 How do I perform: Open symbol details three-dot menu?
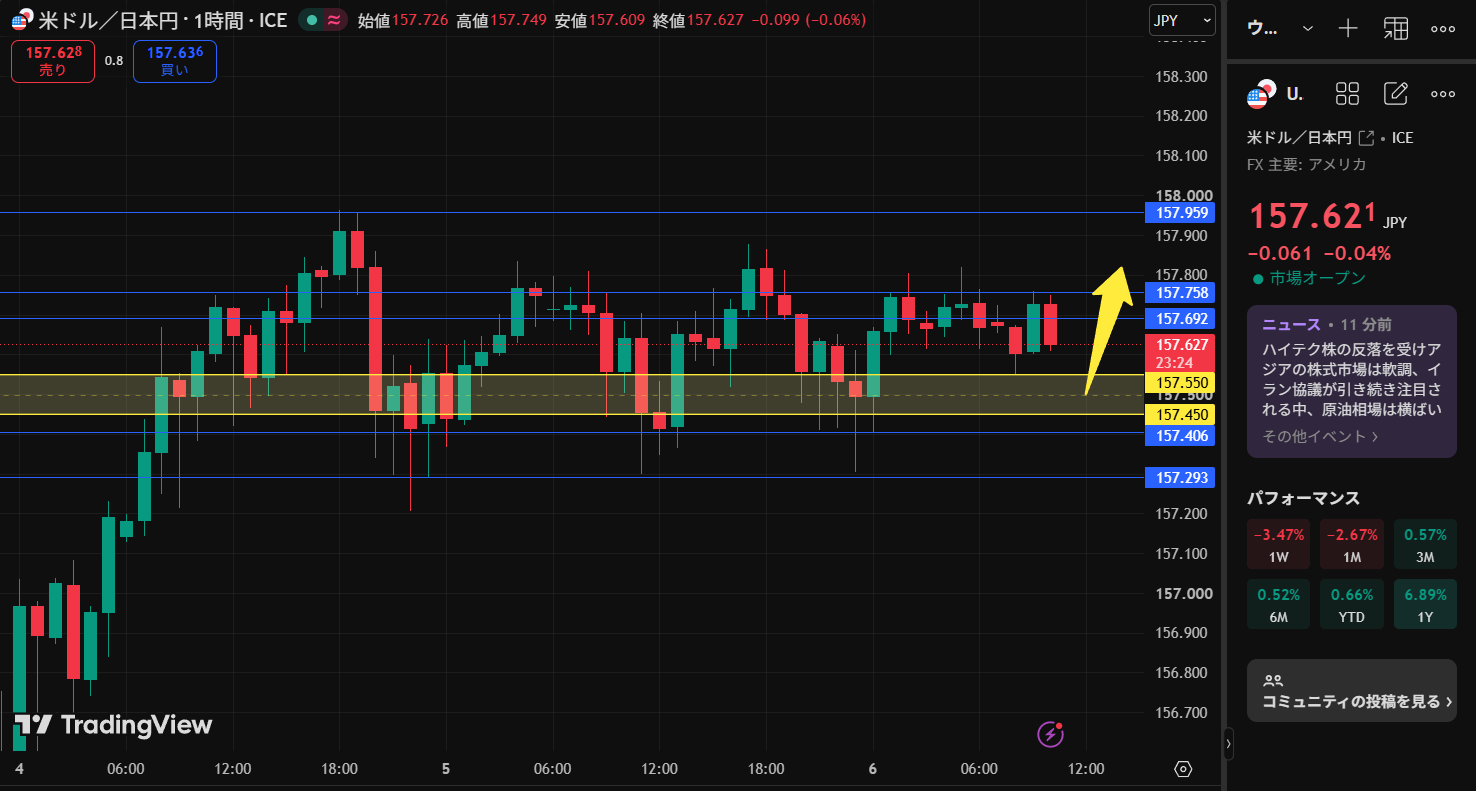[1442, 94]
